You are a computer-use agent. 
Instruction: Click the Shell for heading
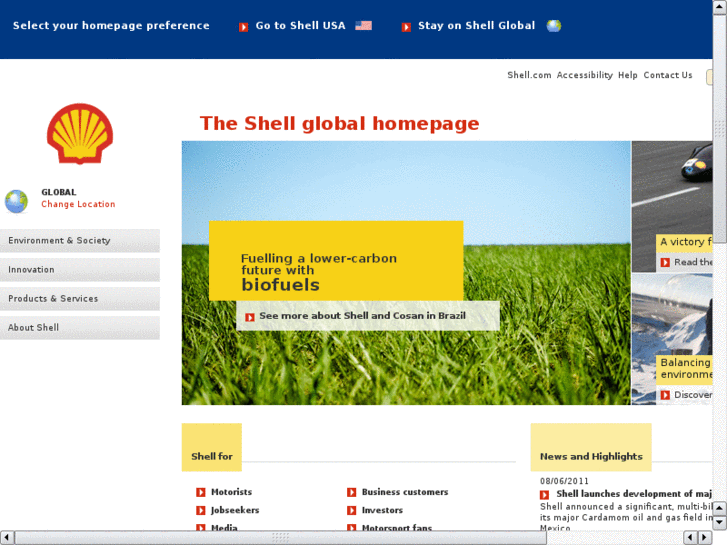pos(212,456)
